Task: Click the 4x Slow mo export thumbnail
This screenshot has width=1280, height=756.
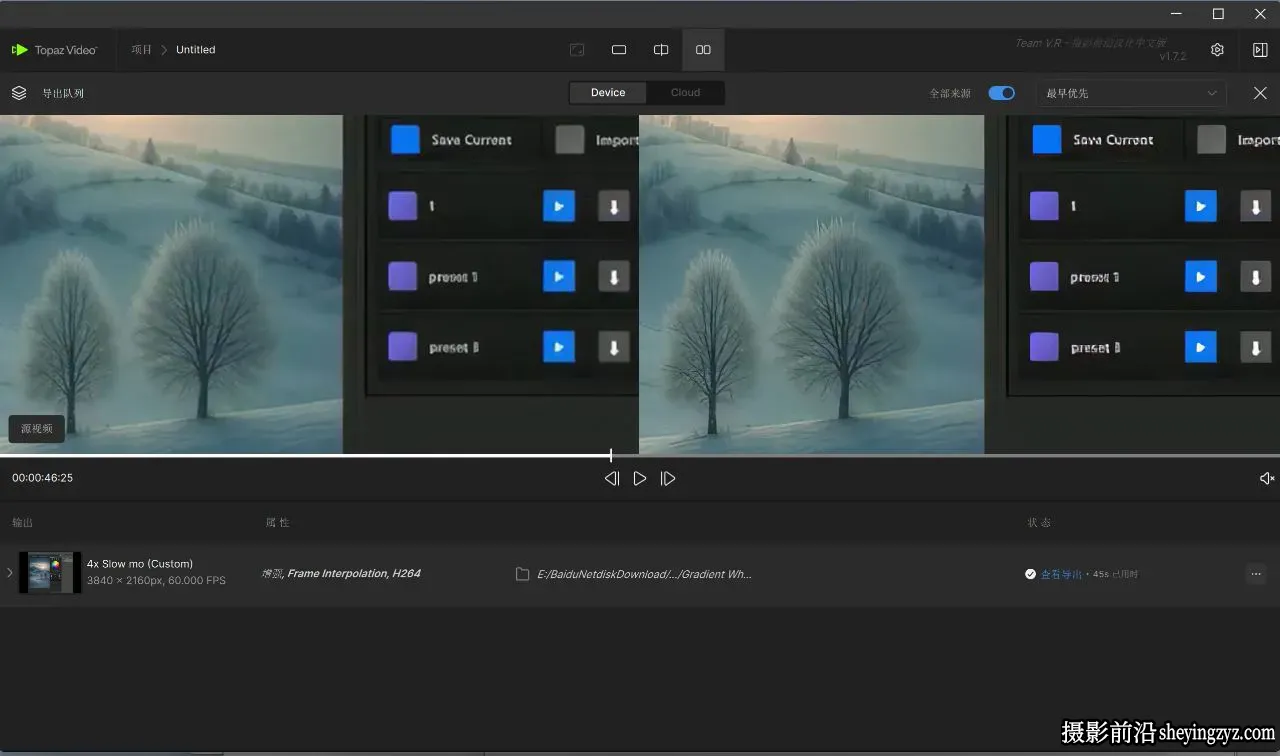Action: click(50, 573)
